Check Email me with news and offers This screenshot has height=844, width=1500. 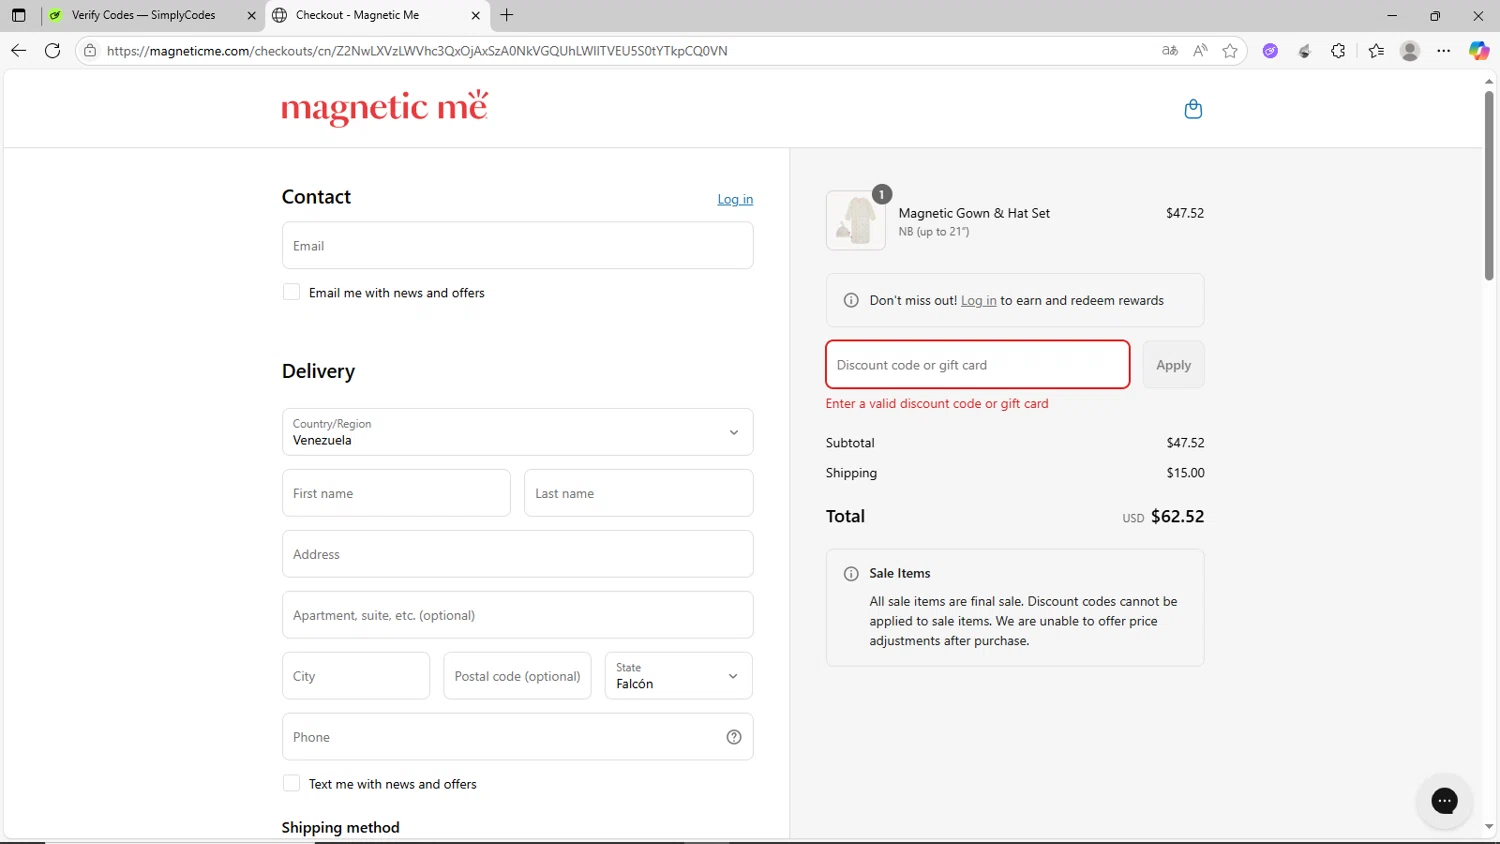291,292
